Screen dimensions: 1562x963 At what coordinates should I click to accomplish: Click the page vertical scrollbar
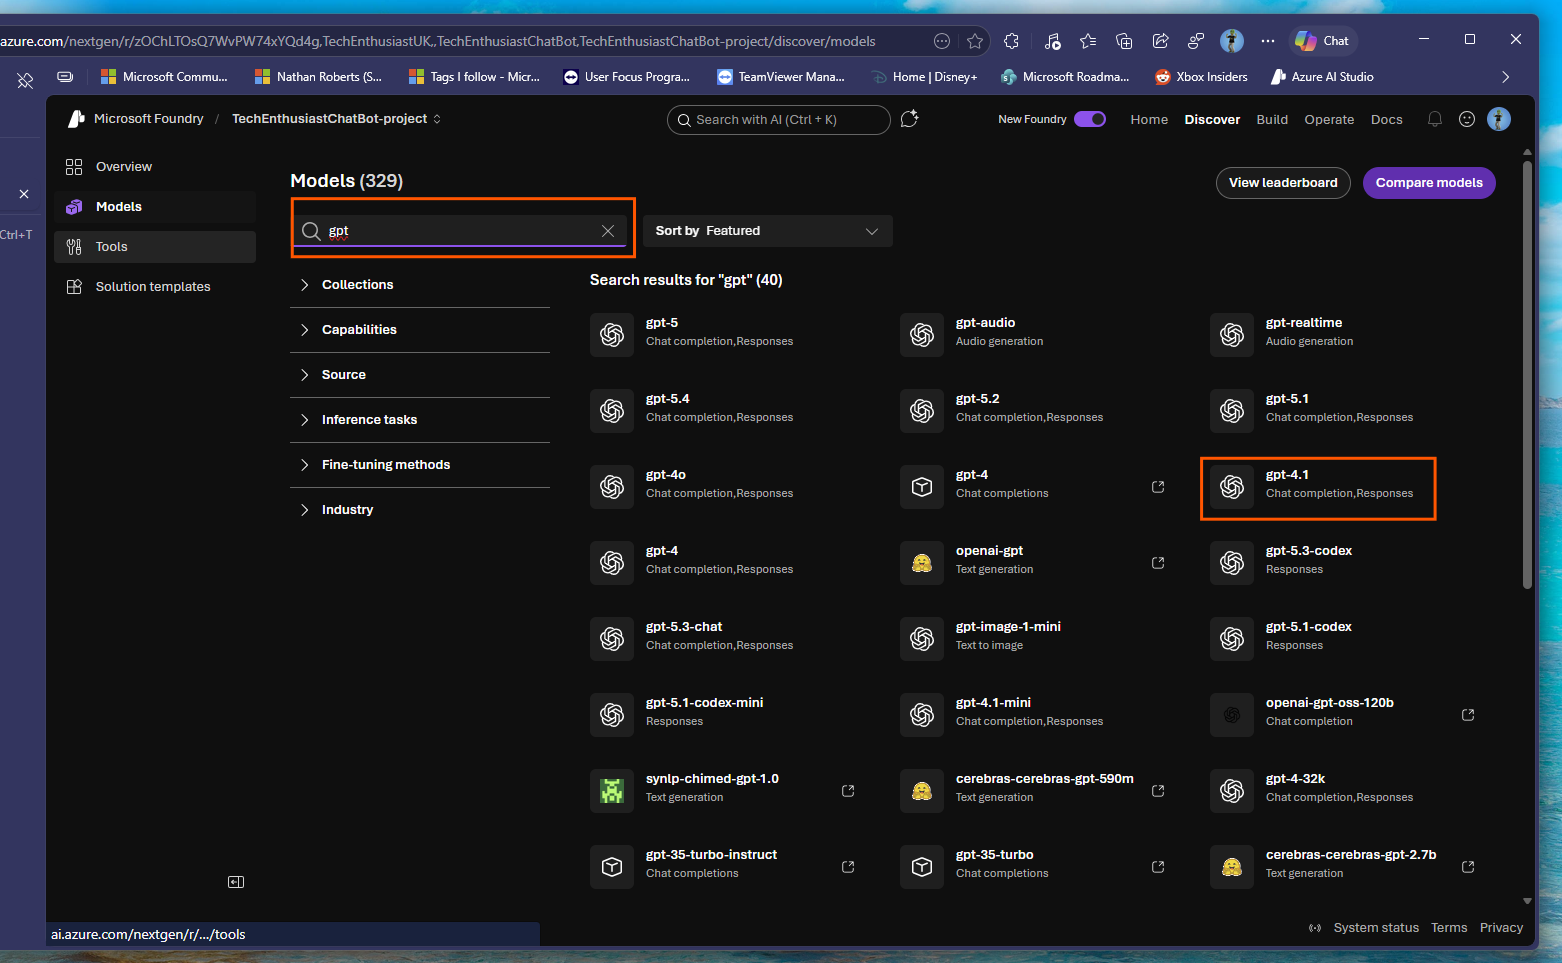pos(1527,375)
